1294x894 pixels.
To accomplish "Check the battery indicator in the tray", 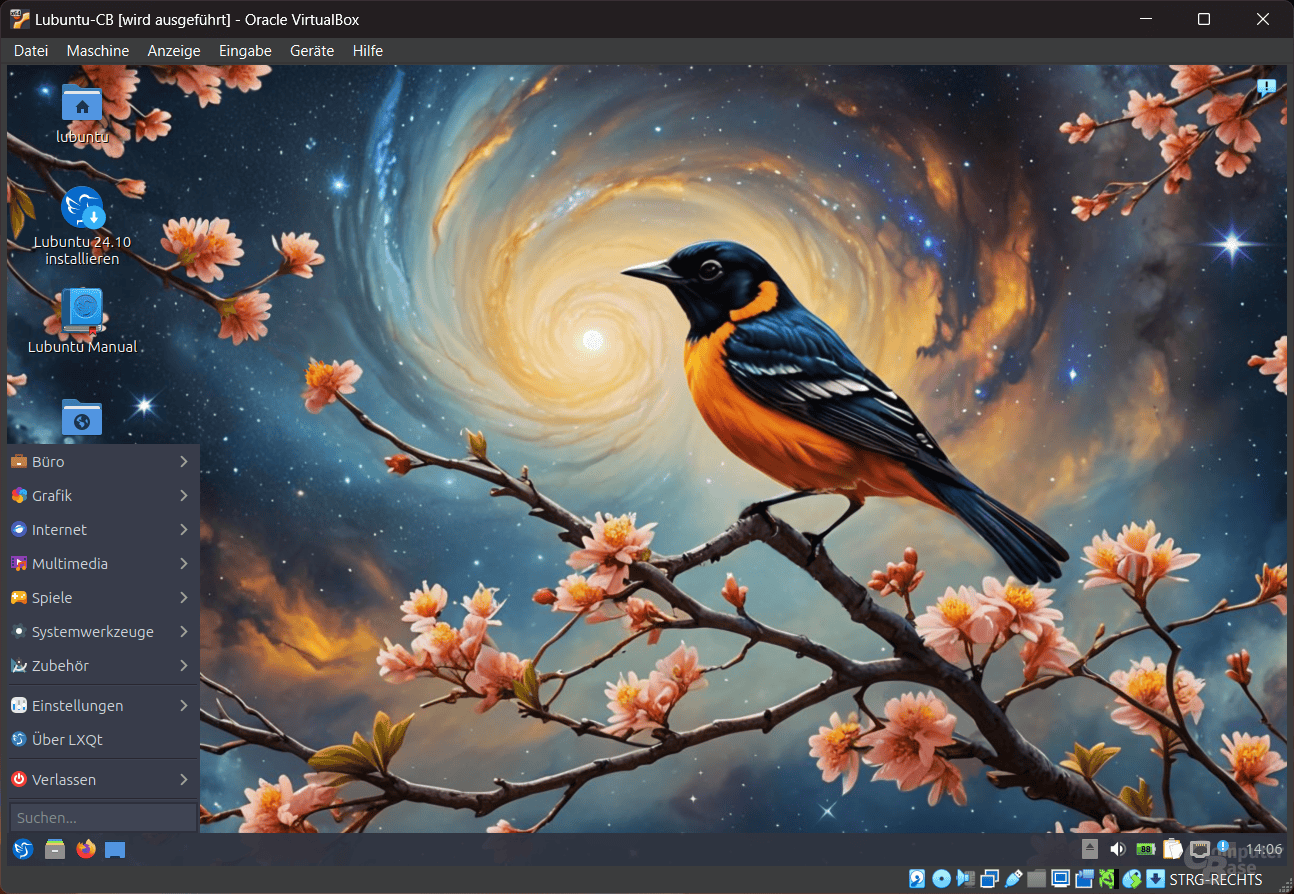I will click(1146, 849).
